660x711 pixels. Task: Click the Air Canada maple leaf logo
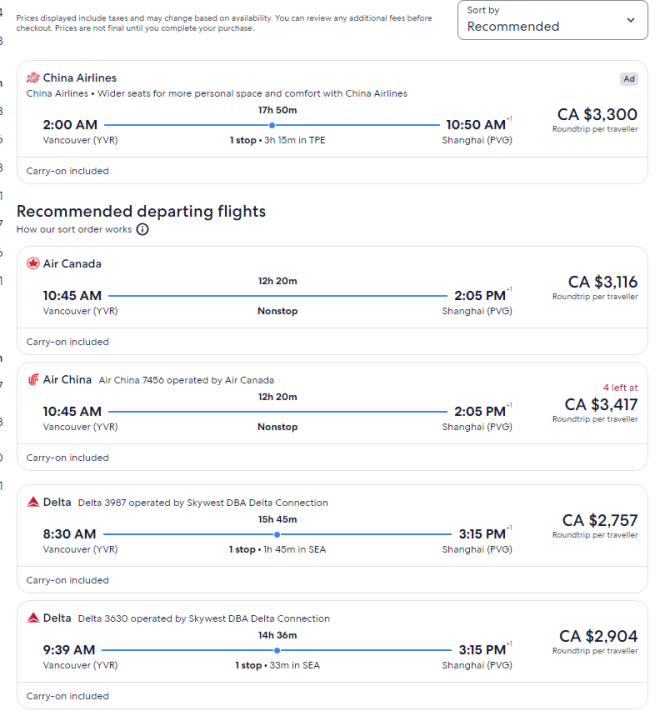tap(33, 264)
